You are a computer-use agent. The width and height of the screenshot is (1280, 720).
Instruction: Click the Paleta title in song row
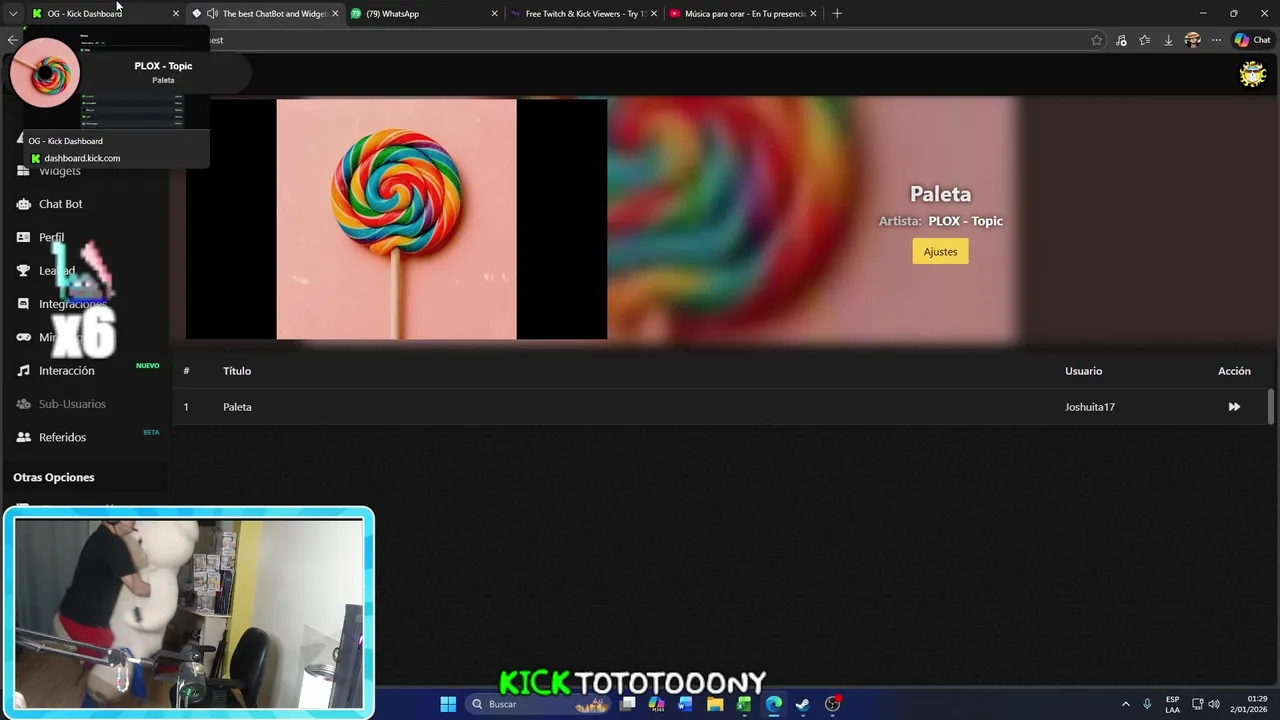click(237, 407)
